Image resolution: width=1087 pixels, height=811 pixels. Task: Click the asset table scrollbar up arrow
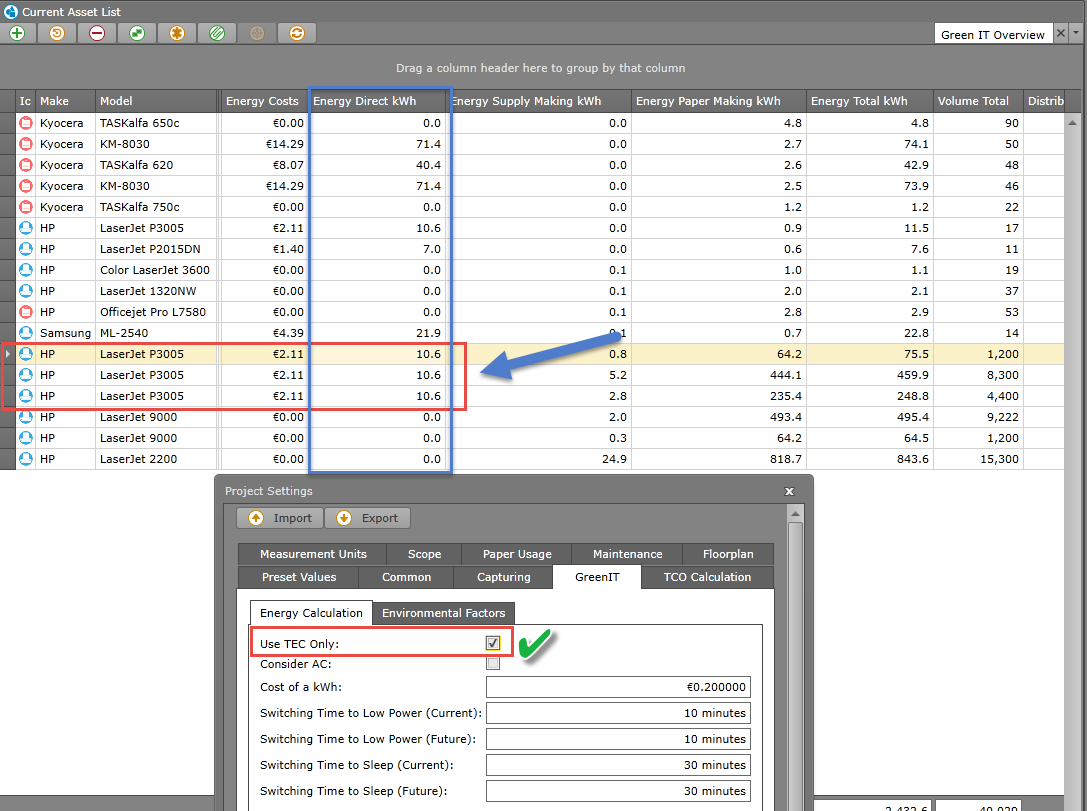pyautogui.click(x=1072, y=123)
